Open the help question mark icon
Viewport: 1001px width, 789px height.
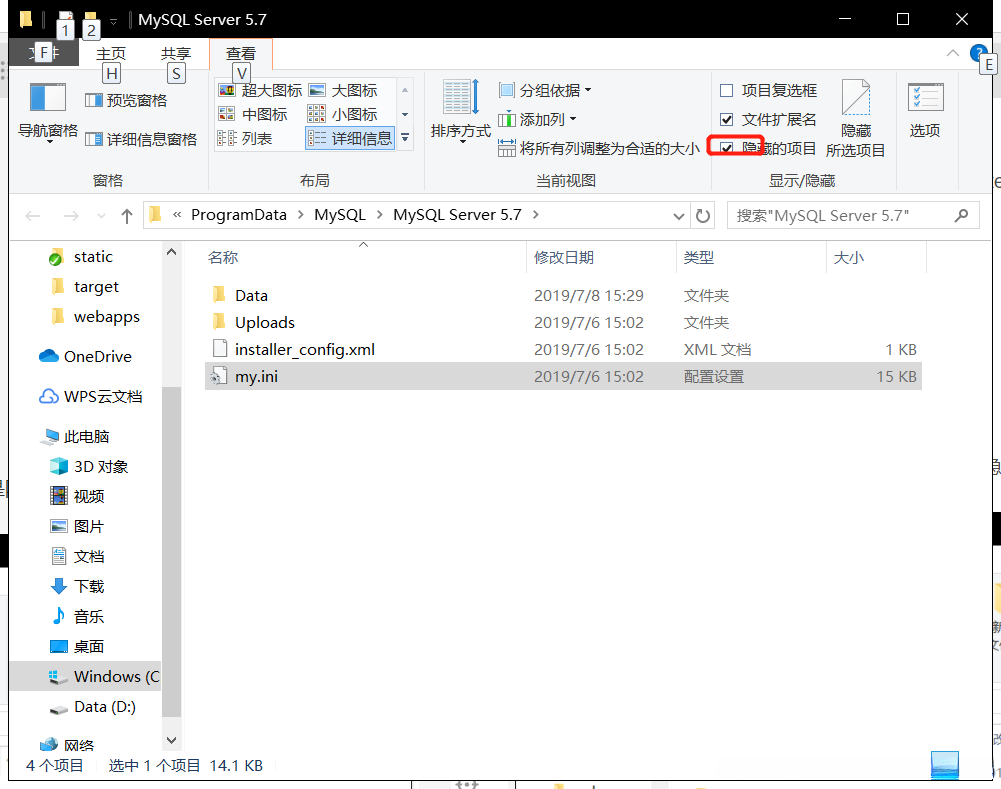[978, 53]
